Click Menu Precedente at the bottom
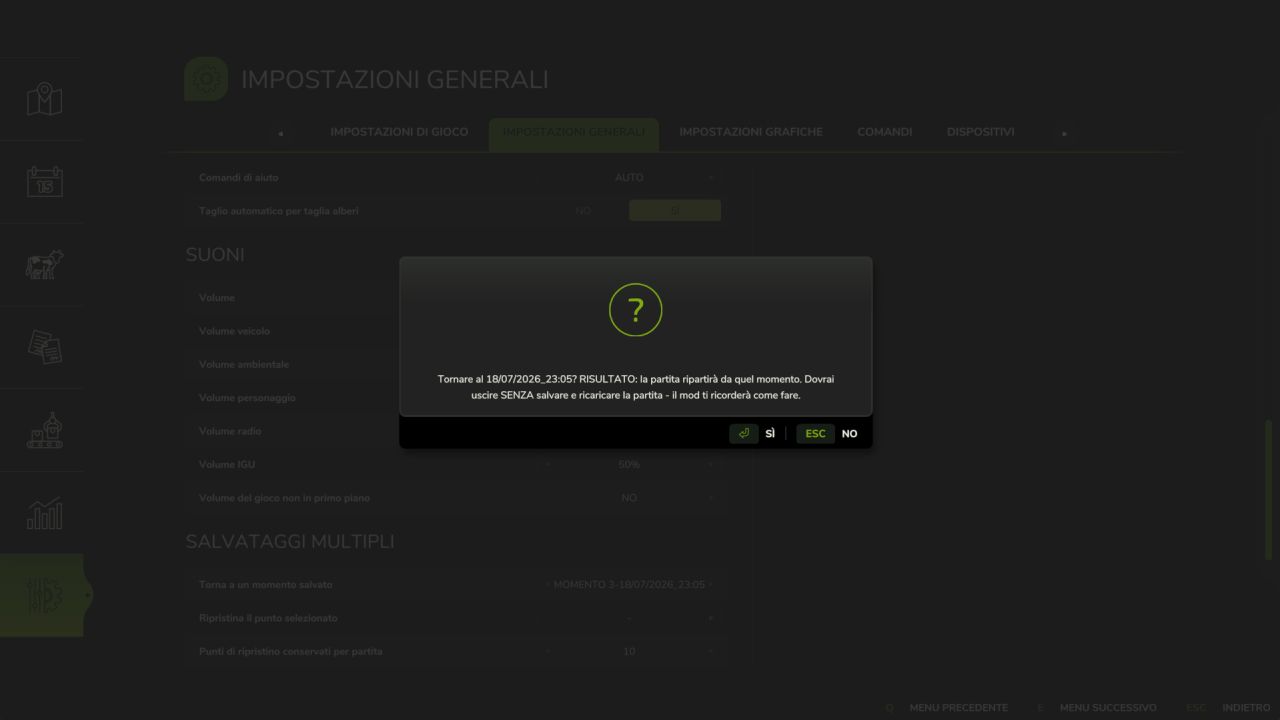 (x=958, y=708)
